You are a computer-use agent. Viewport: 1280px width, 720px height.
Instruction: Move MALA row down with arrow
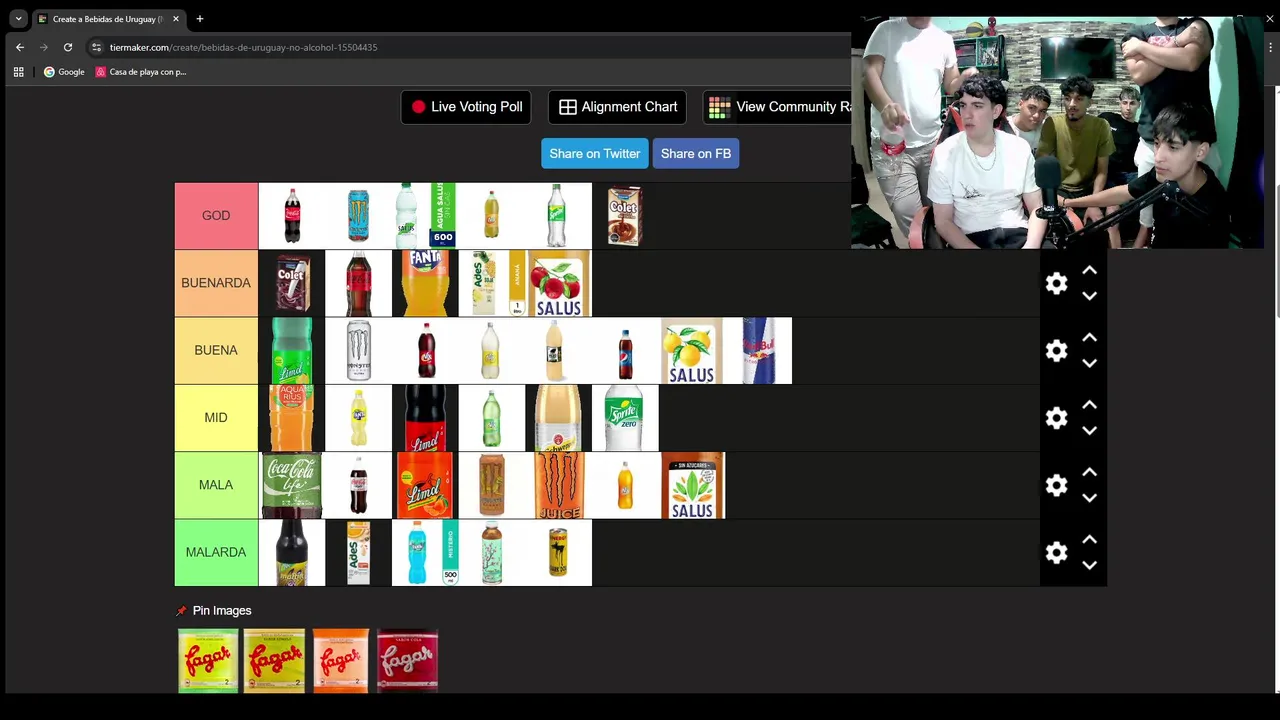point(1090,498)
